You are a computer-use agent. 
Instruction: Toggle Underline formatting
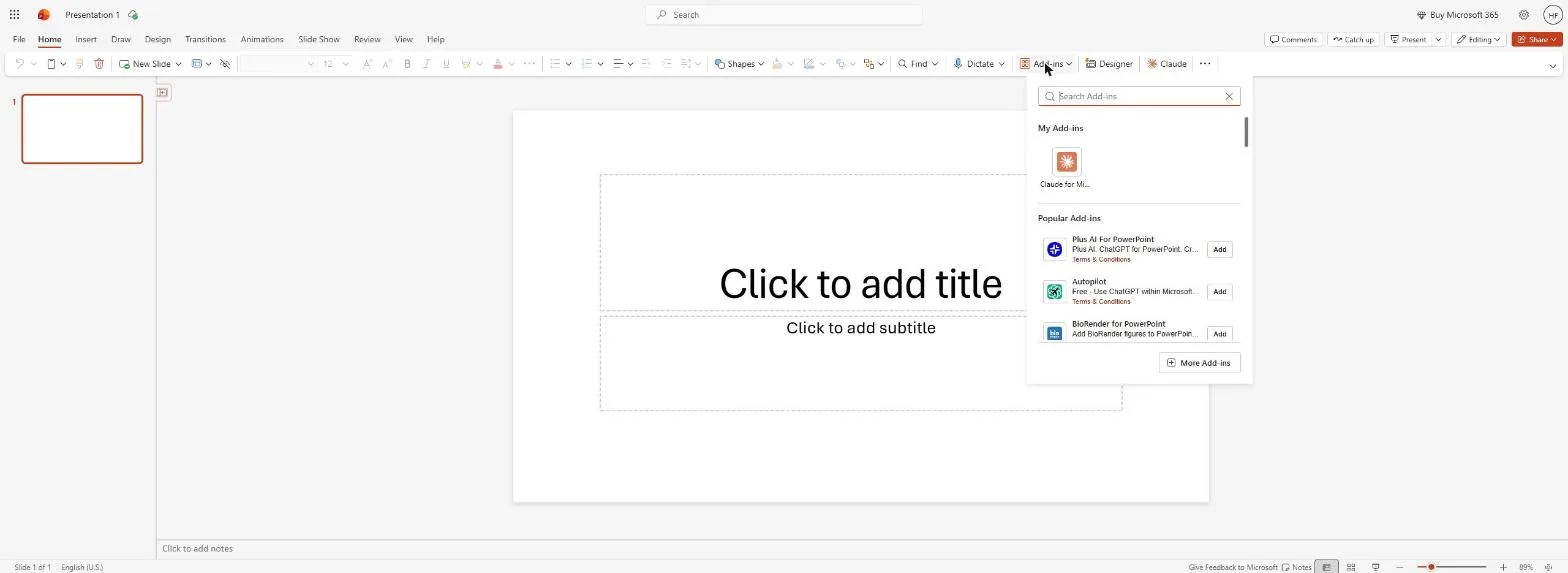tap(446, 64)
